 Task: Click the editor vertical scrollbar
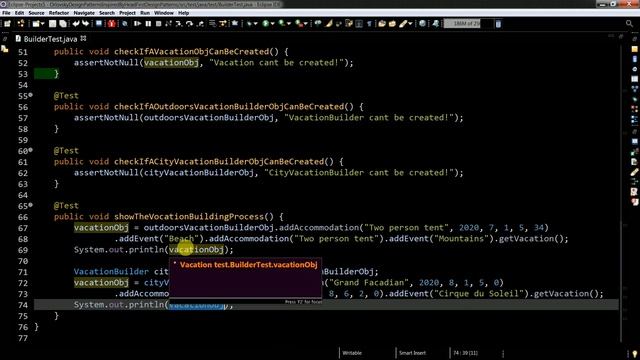click(x=621, y=192)
